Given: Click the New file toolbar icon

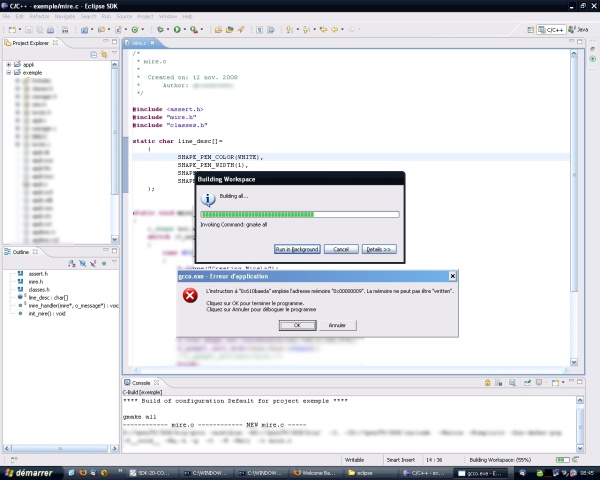Looking at the screenshot, I should click(x=12, y=30).
